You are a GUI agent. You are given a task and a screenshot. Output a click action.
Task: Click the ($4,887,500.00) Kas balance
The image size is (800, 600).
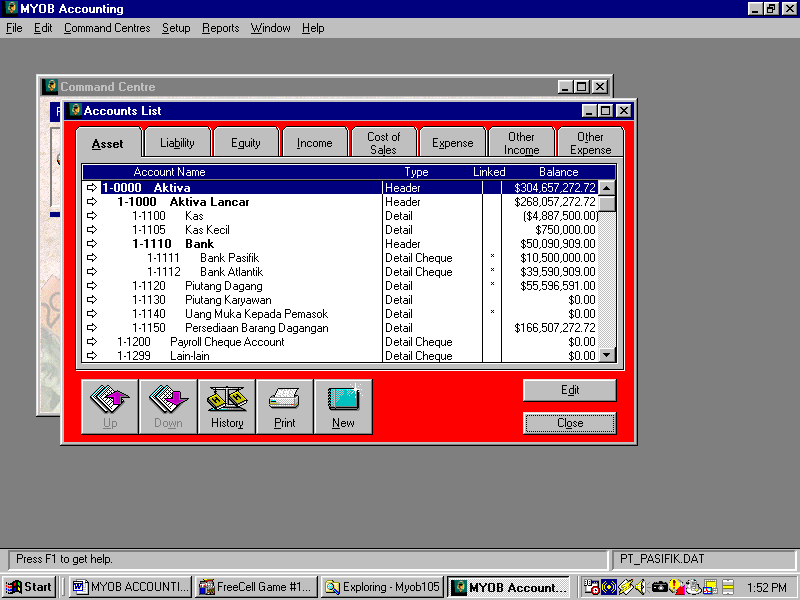[560, 216]
